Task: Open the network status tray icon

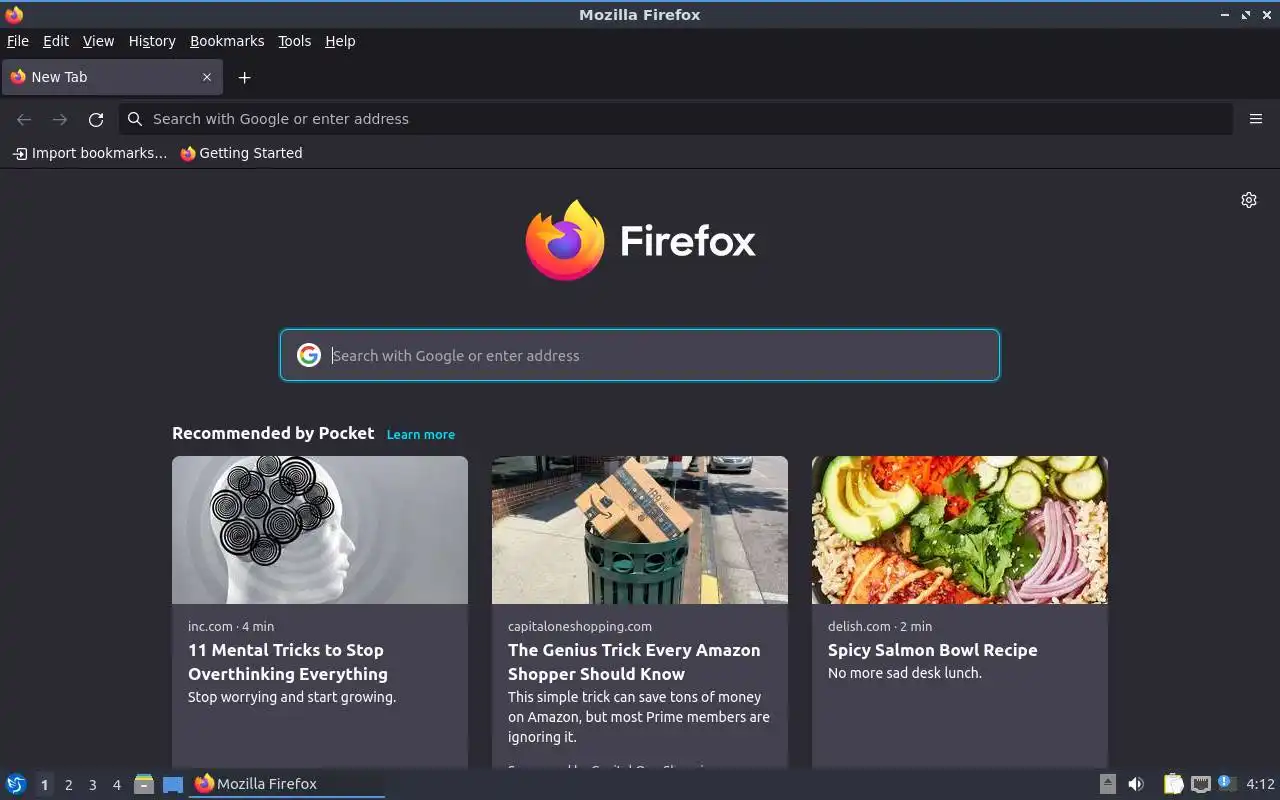Action: click(x=1201, y=784)
